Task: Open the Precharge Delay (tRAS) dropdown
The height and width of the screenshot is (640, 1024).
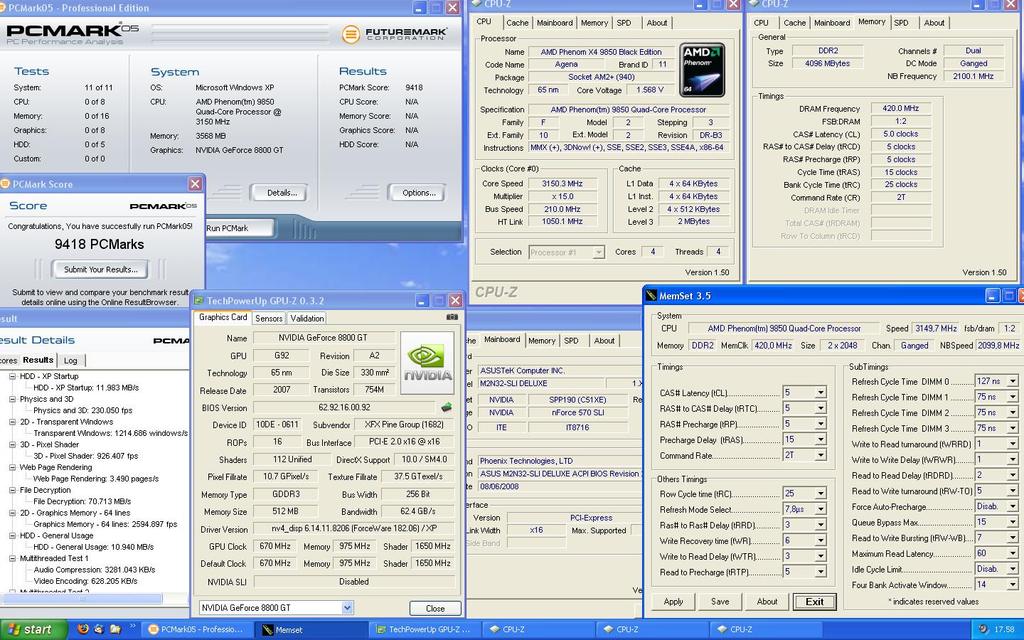Action: (821, 440)
